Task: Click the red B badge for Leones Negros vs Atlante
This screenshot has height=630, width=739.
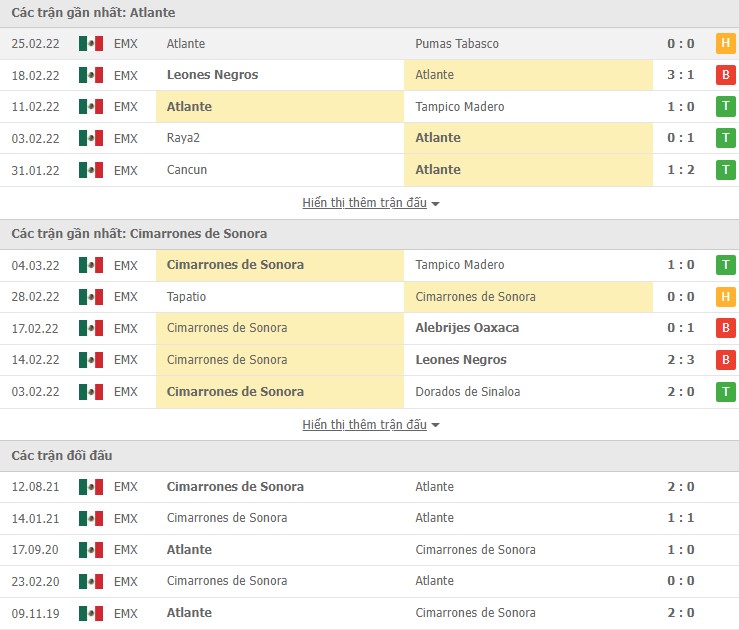Action: tap(725, 75)
